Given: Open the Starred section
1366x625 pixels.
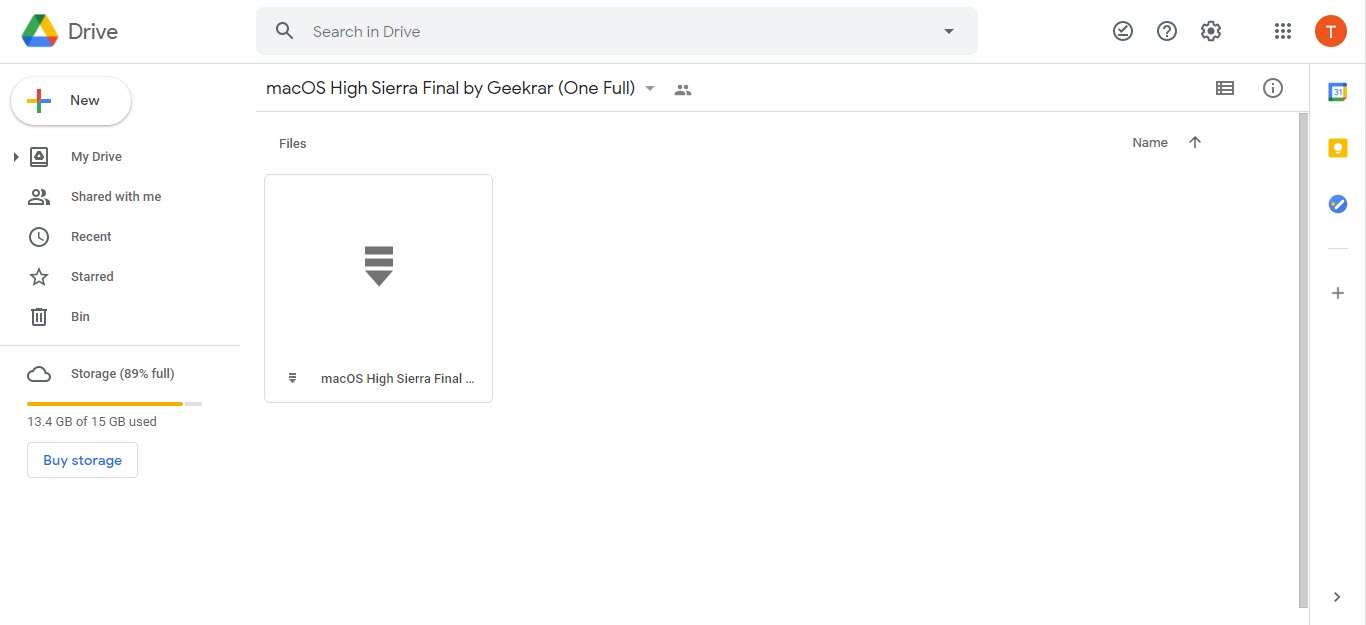Looking at the screenshot, I should (92, 277).
